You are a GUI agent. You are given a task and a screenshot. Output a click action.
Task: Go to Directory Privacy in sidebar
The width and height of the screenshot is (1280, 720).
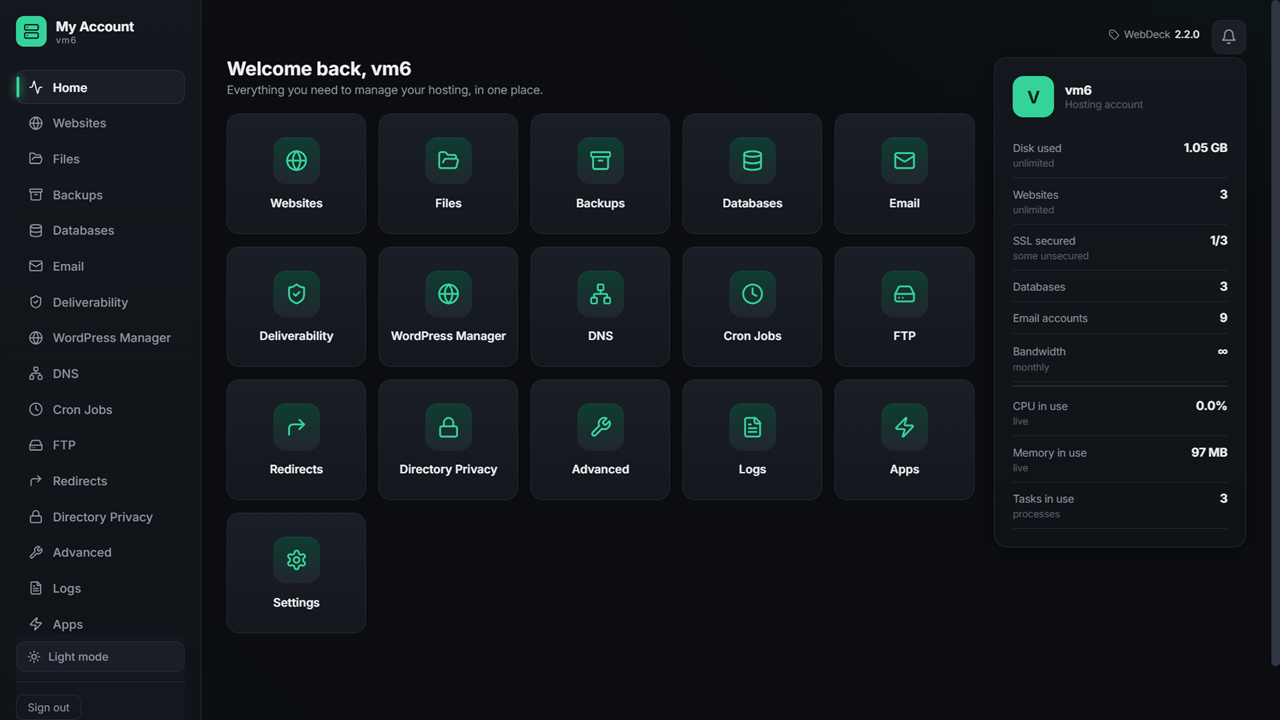point(100,517)
